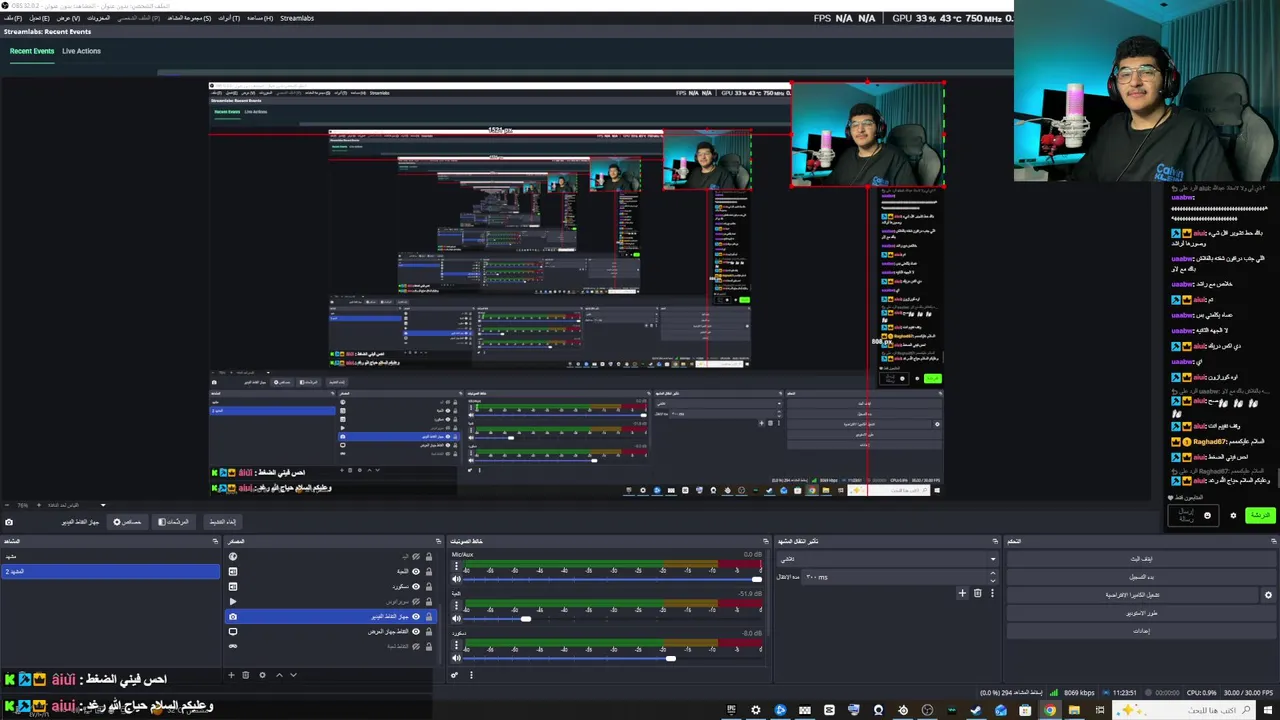Mute the دسكورد audio track speaker
This screenshot has height=720, width=1280.
click(x=456, y=658)
